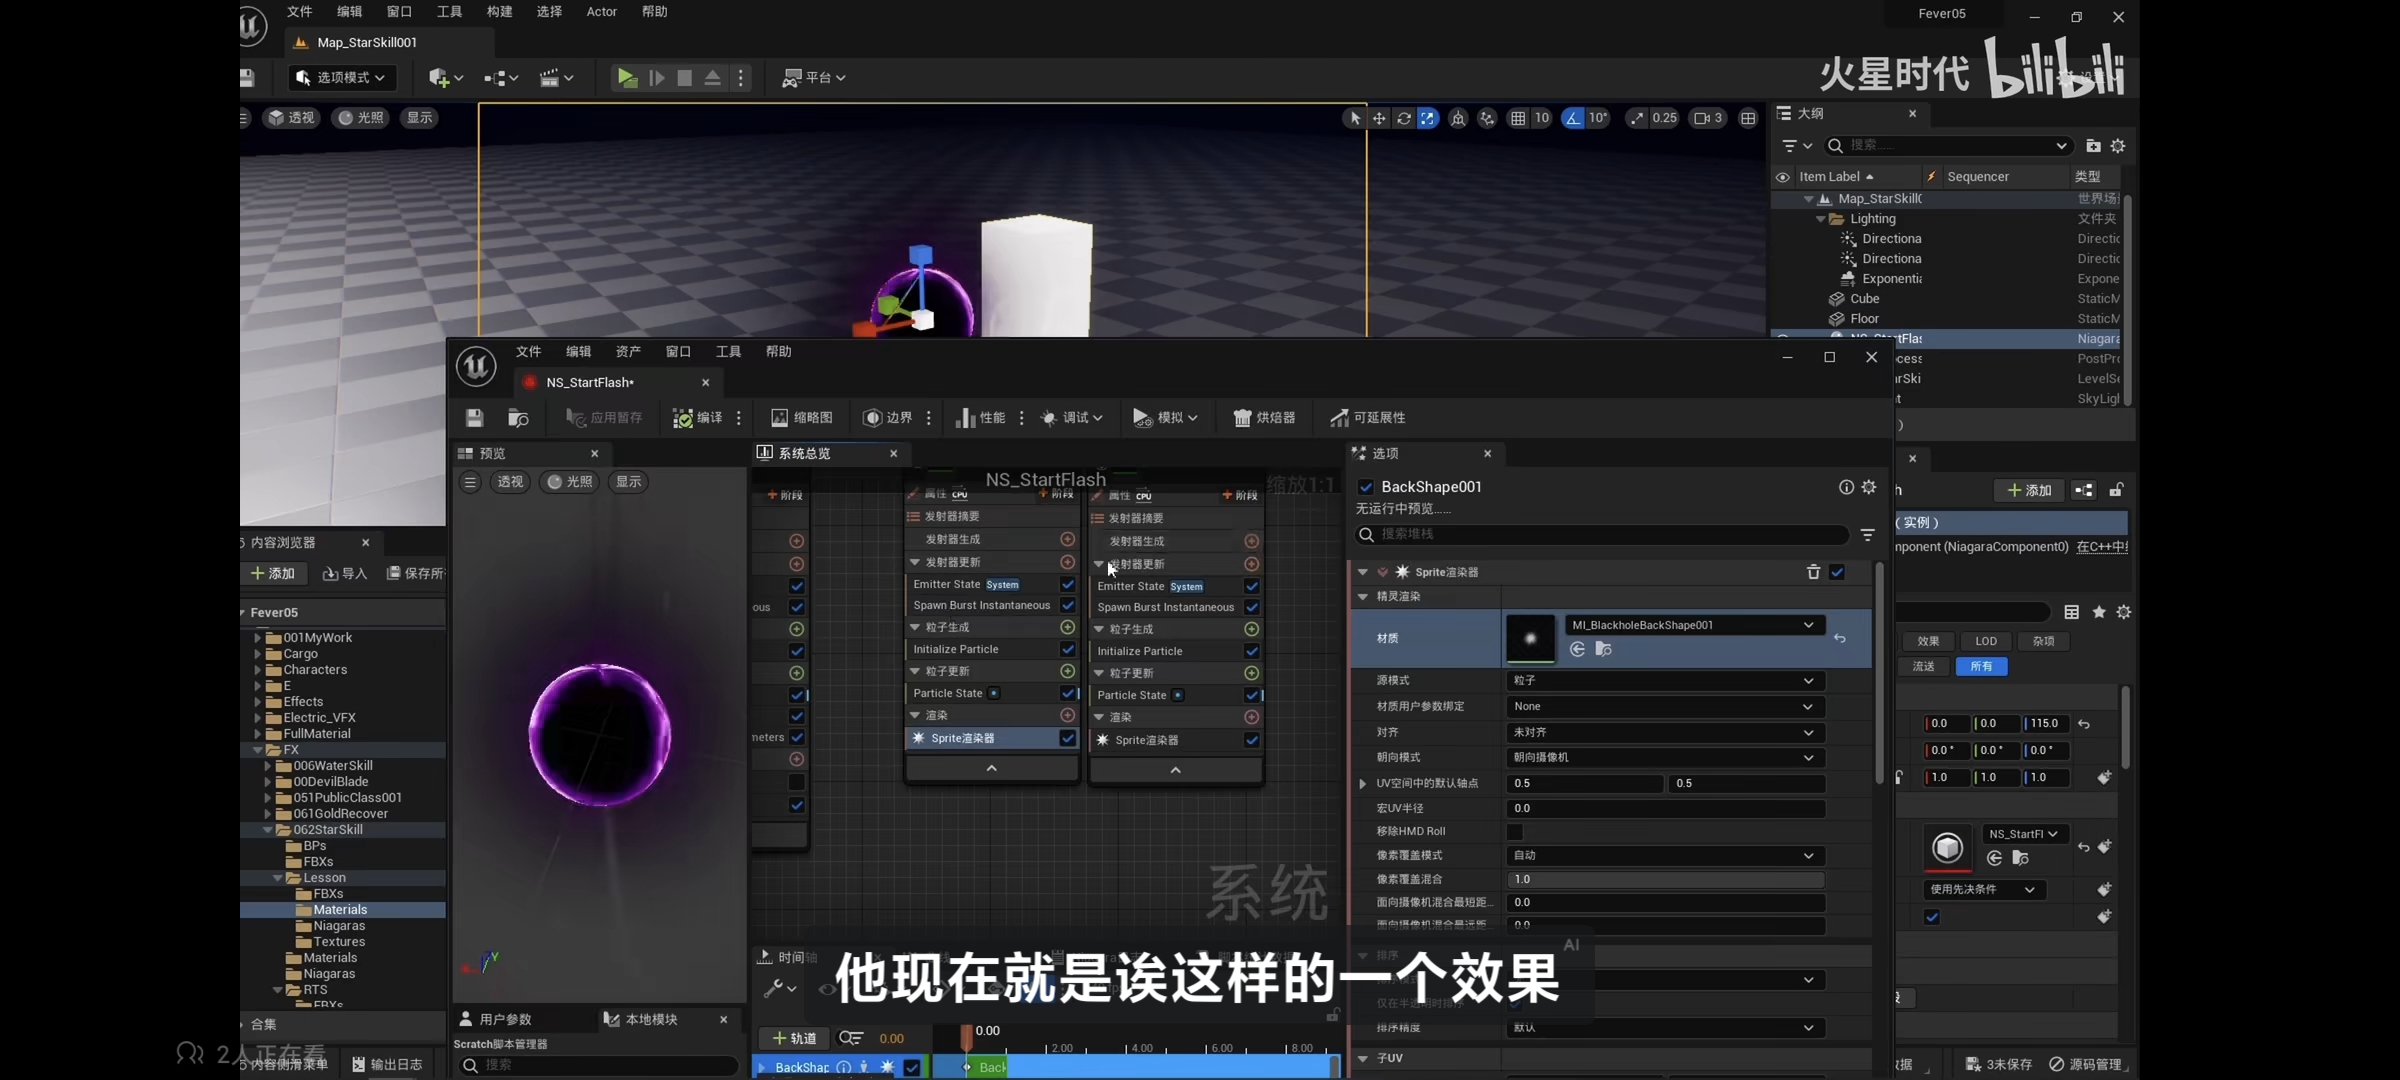Click the 编译 compile icon
Screen dimensions: 2400x1080
click(x=683, y=418)
